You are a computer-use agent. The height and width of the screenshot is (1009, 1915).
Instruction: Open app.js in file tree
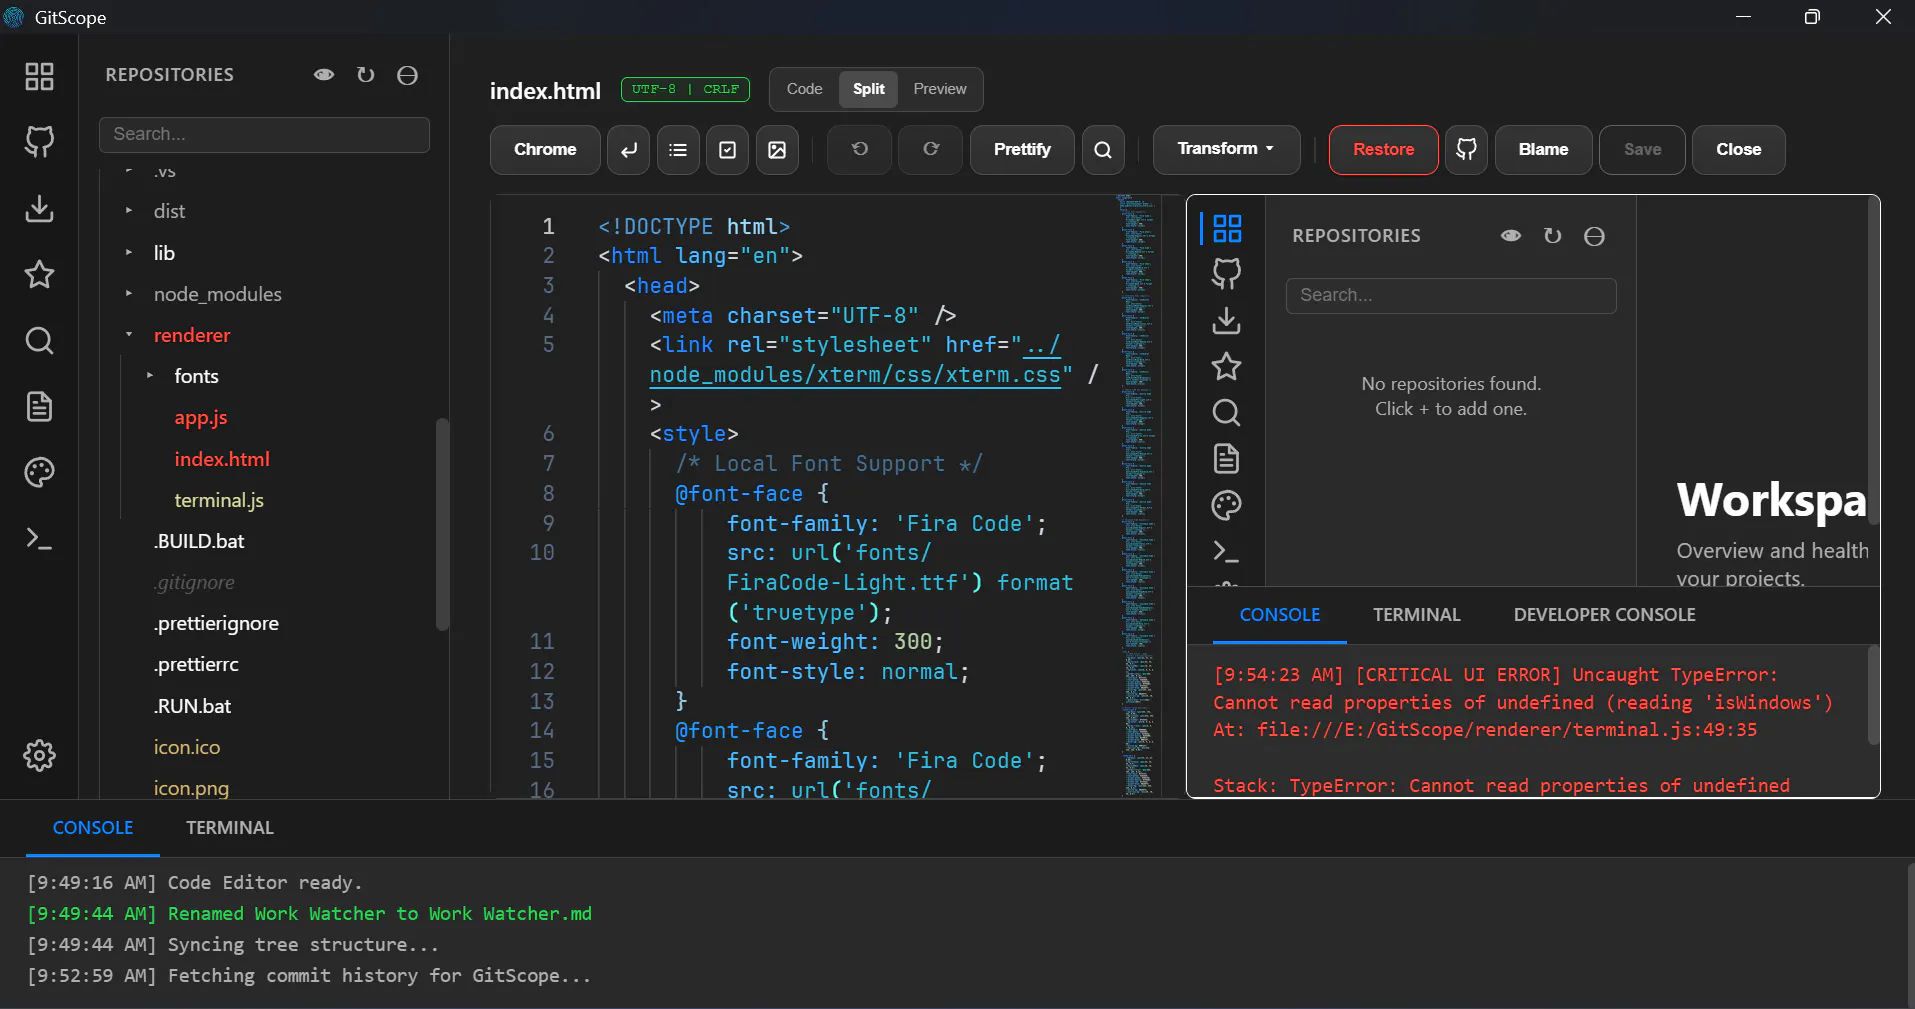(x=201, y=418)
